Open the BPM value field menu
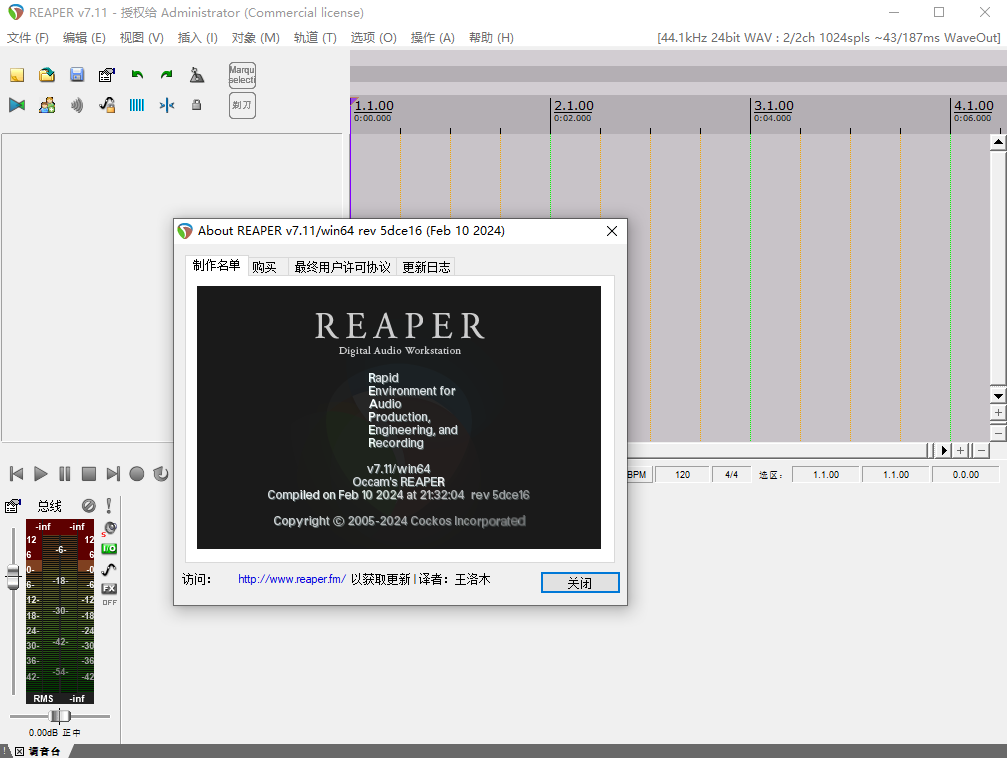This screenshot has height=758, width=1007. point(682,474)
